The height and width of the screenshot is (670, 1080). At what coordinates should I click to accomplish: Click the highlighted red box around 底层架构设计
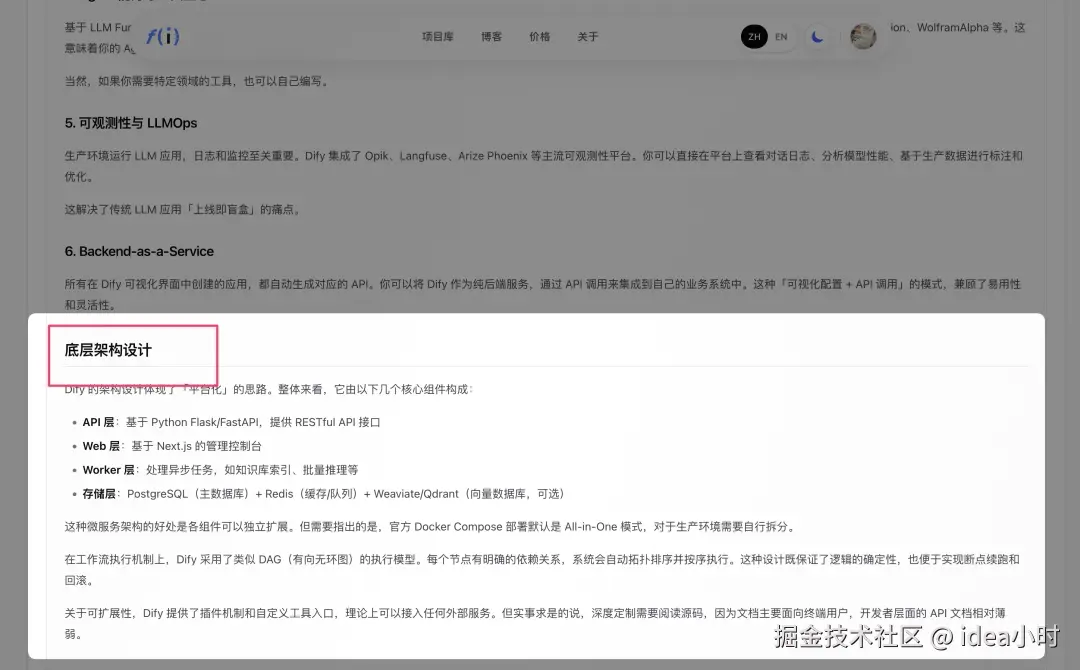pos(133,353)
